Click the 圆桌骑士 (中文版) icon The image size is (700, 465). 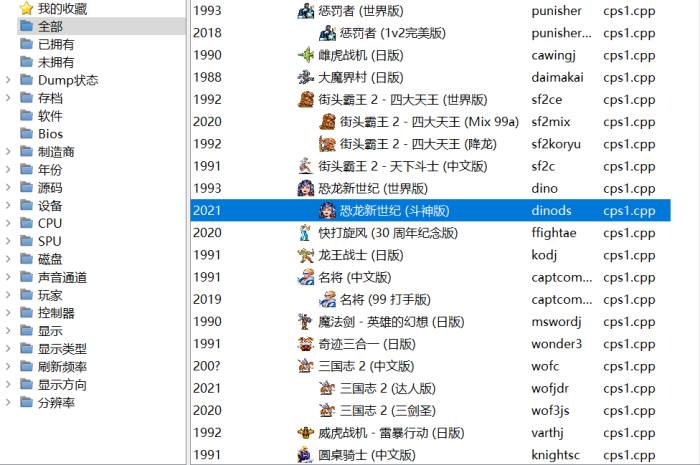click(306, 455)
